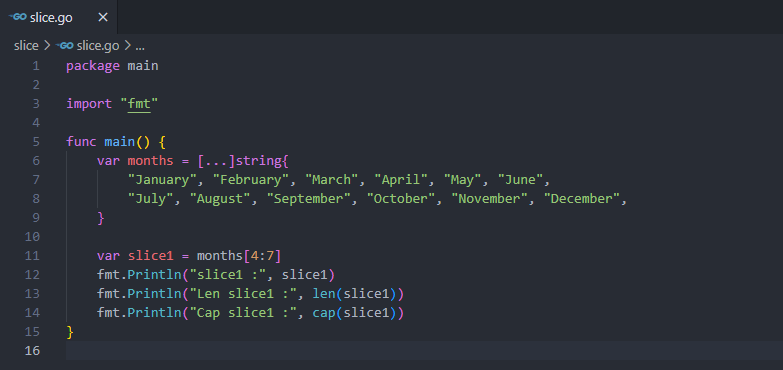783x370 pixels.
Task: Click the Go file icon in the tab
Action: [x=17, y=17]
